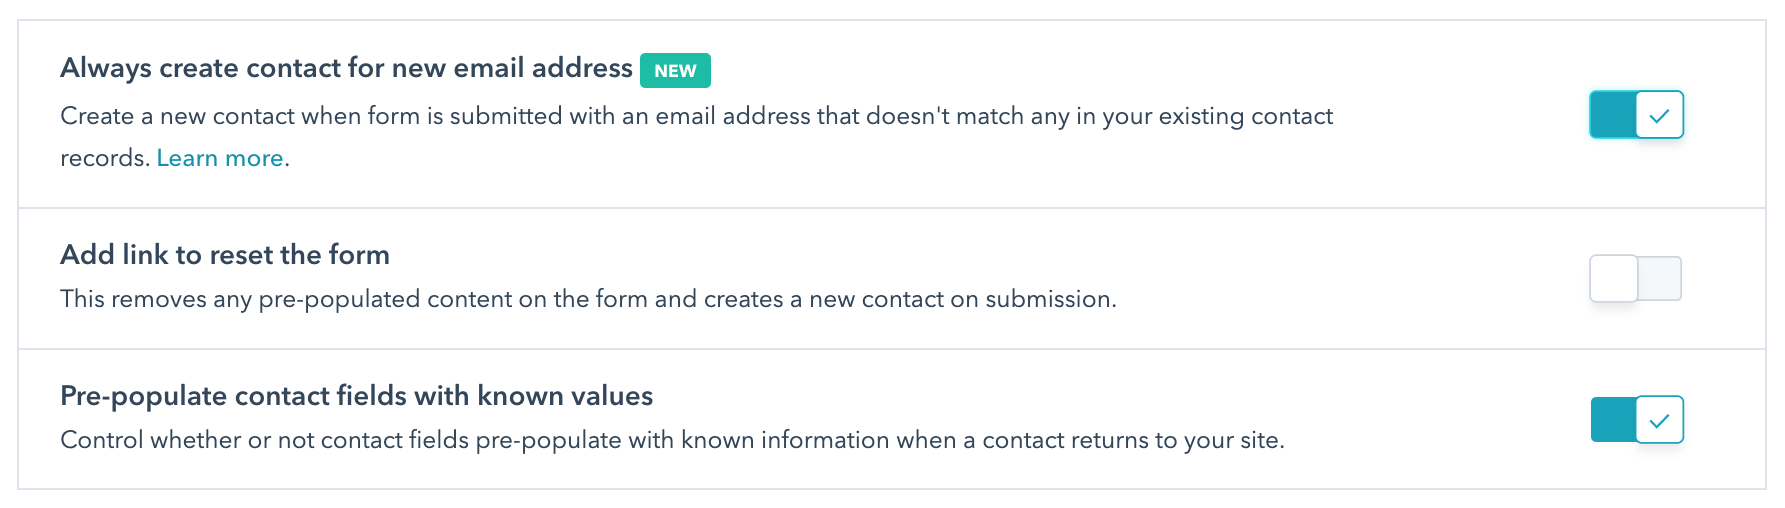Viewport: 1785px width, 508px height.
Task: Click heading Always create contact for new email address
Action: tap(346, 68)
